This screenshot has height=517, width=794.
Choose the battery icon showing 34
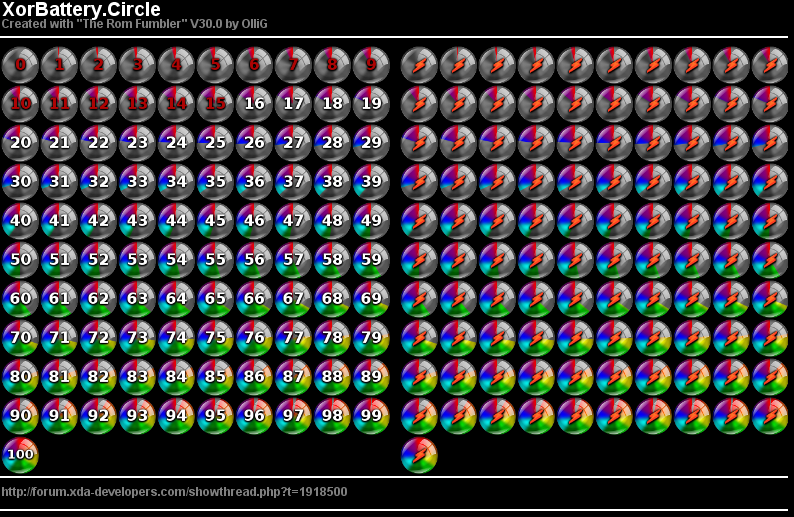tap(176, 182)
